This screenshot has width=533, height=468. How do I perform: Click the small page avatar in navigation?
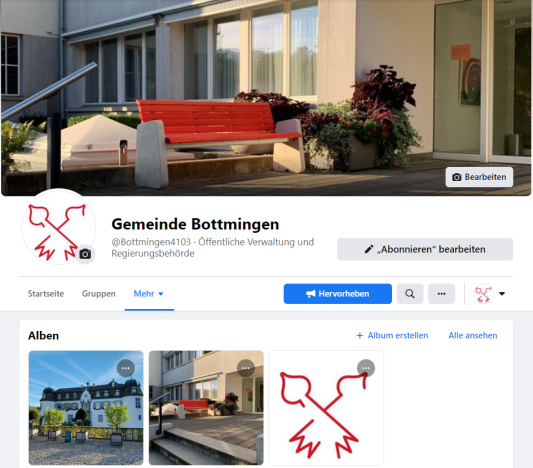click(x=484, y=294)
